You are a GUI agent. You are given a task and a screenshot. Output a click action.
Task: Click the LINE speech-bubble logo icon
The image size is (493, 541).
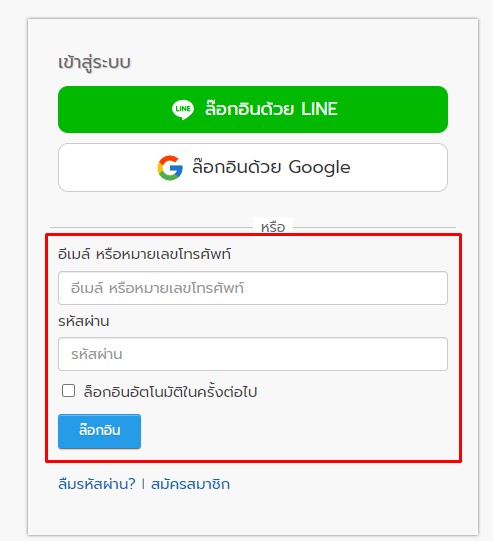pyautogui.click(x=183, y=109)
